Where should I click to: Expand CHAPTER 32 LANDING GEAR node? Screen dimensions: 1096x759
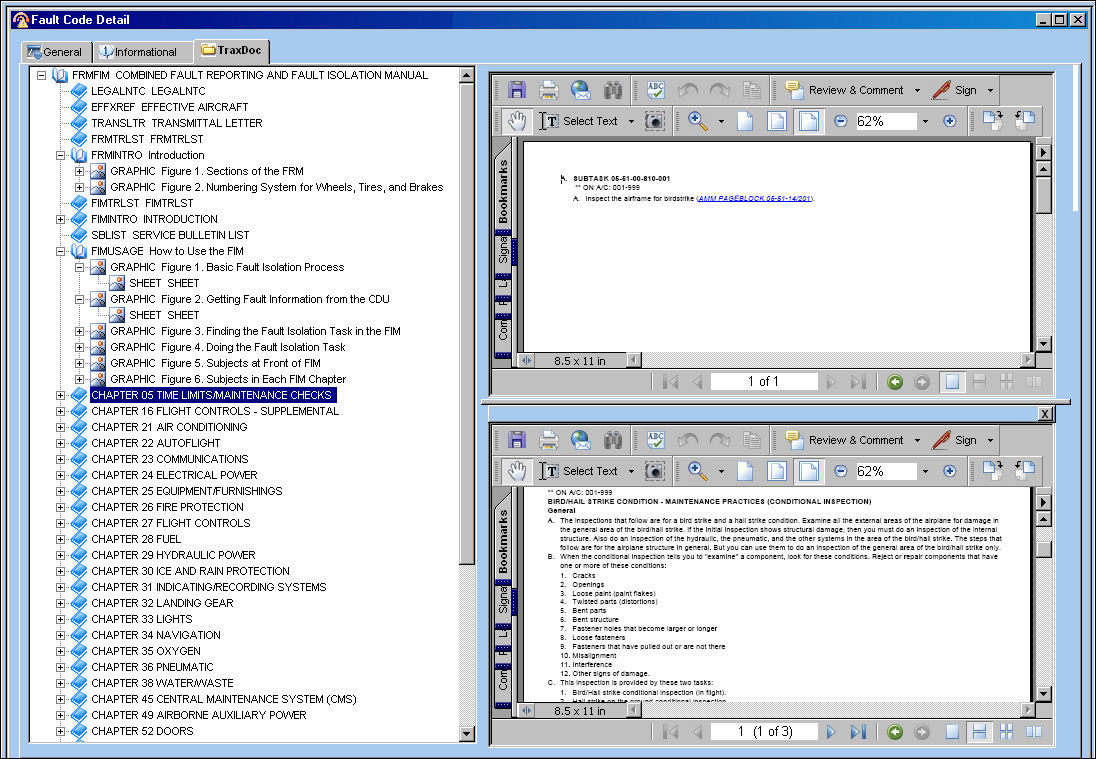point(61,604)
